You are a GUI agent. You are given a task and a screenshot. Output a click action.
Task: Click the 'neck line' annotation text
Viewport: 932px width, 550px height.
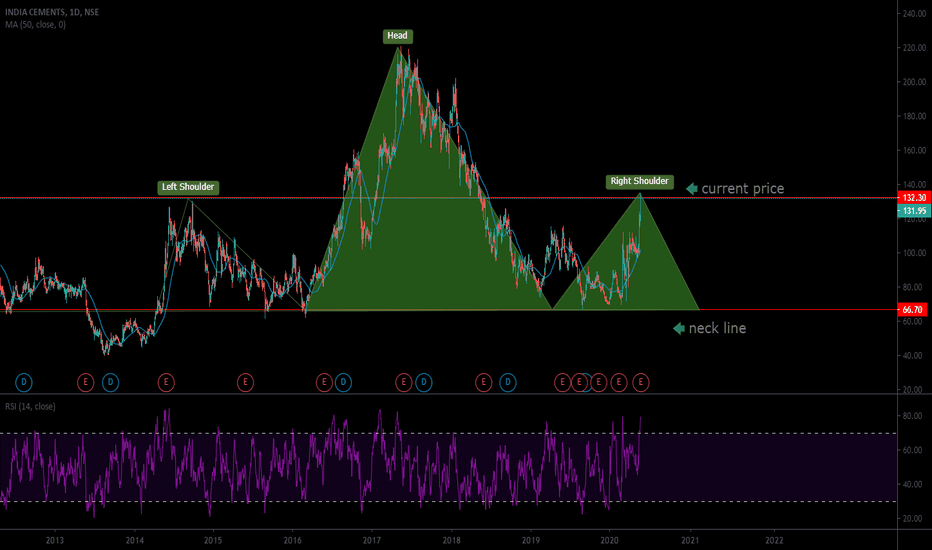tap(717, 328)
